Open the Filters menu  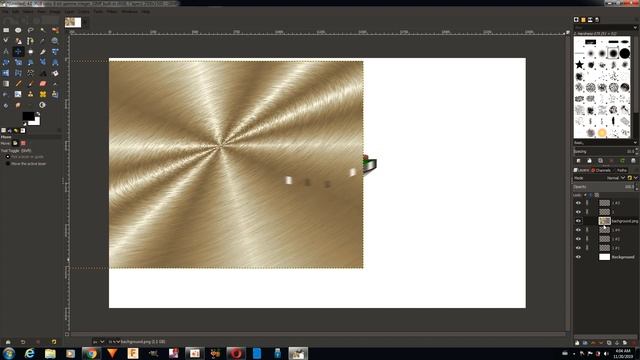[x=112, y=11]
